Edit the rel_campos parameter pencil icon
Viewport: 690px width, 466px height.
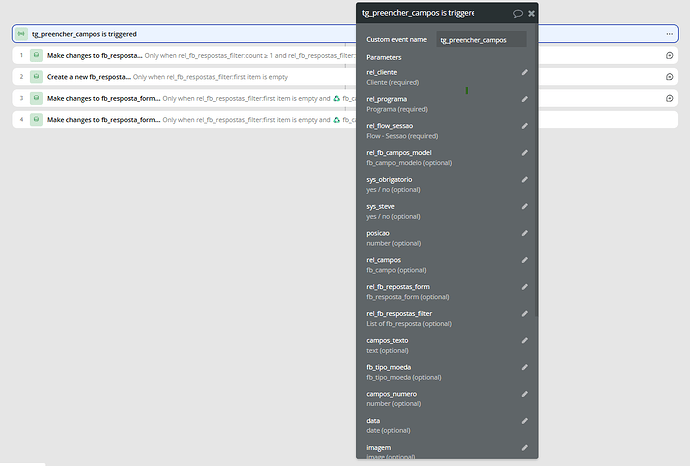pos(525,260)
